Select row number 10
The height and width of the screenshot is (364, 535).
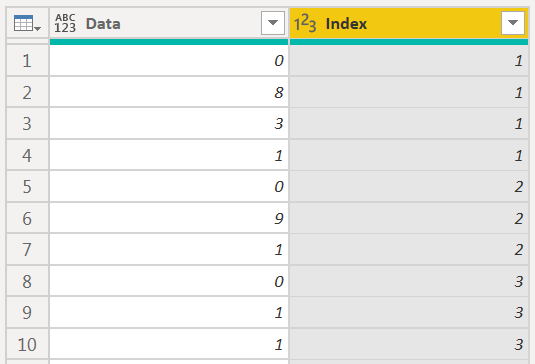27,344
